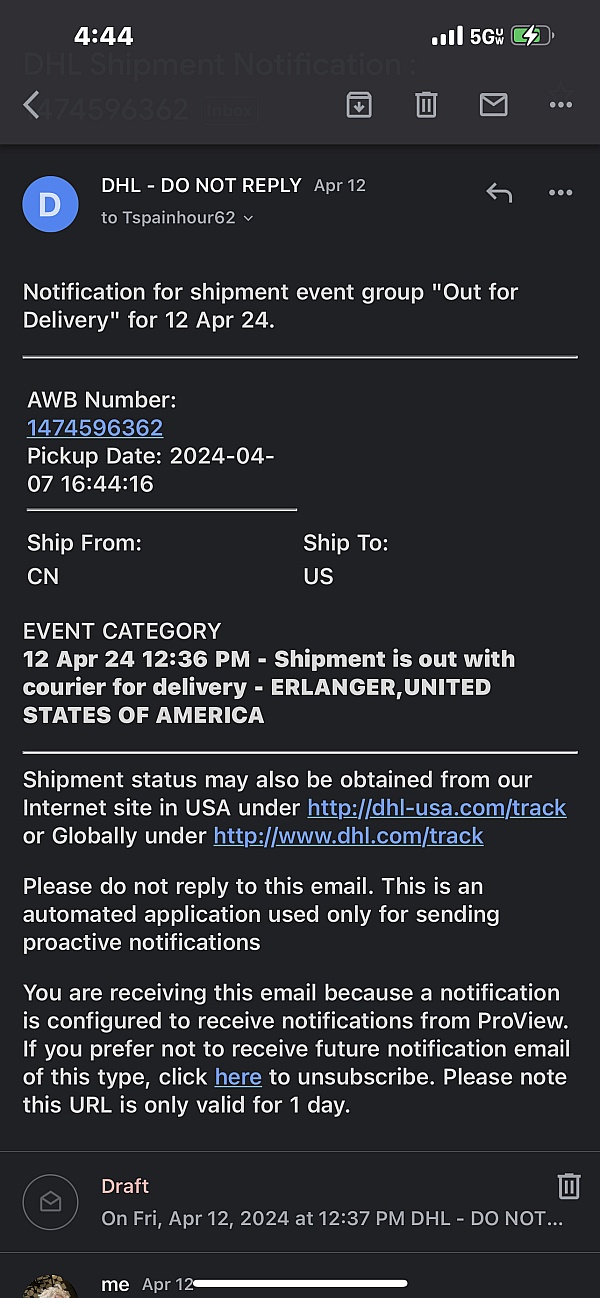Viewport: 600px width, 1298px height.
Task: Tap the quoted 'On Fri, Apr 12, 2024' draft preview
Action: (331, 1218)
